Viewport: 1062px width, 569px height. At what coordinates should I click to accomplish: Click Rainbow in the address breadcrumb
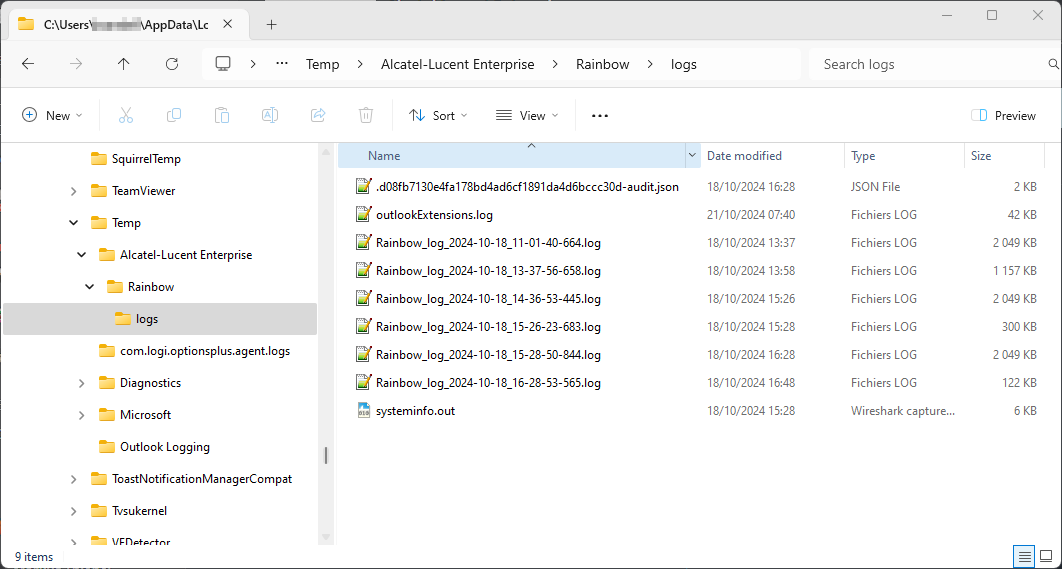602,64
